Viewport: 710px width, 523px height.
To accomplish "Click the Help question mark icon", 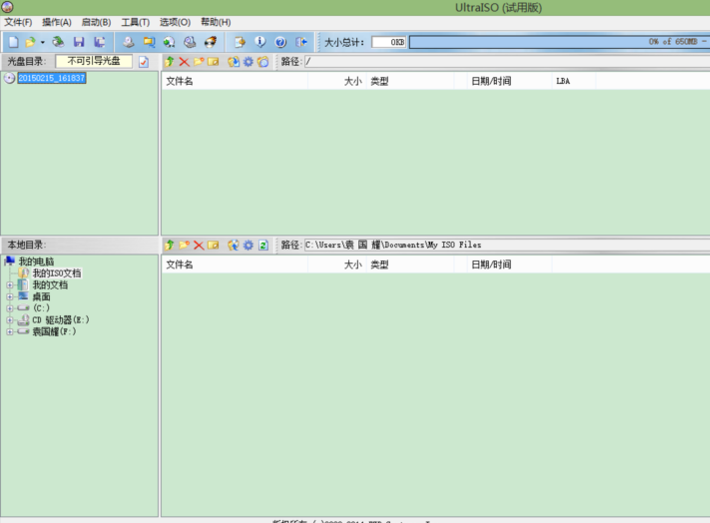I will (280, 42).
